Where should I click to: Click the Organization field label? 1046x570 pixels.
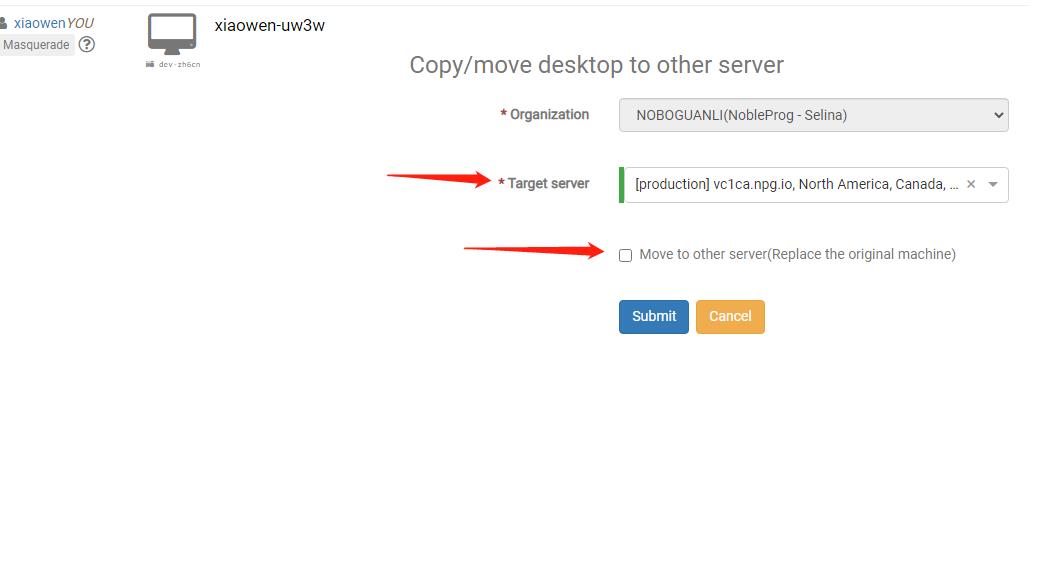pyautogui.click(x=549, y=115)
